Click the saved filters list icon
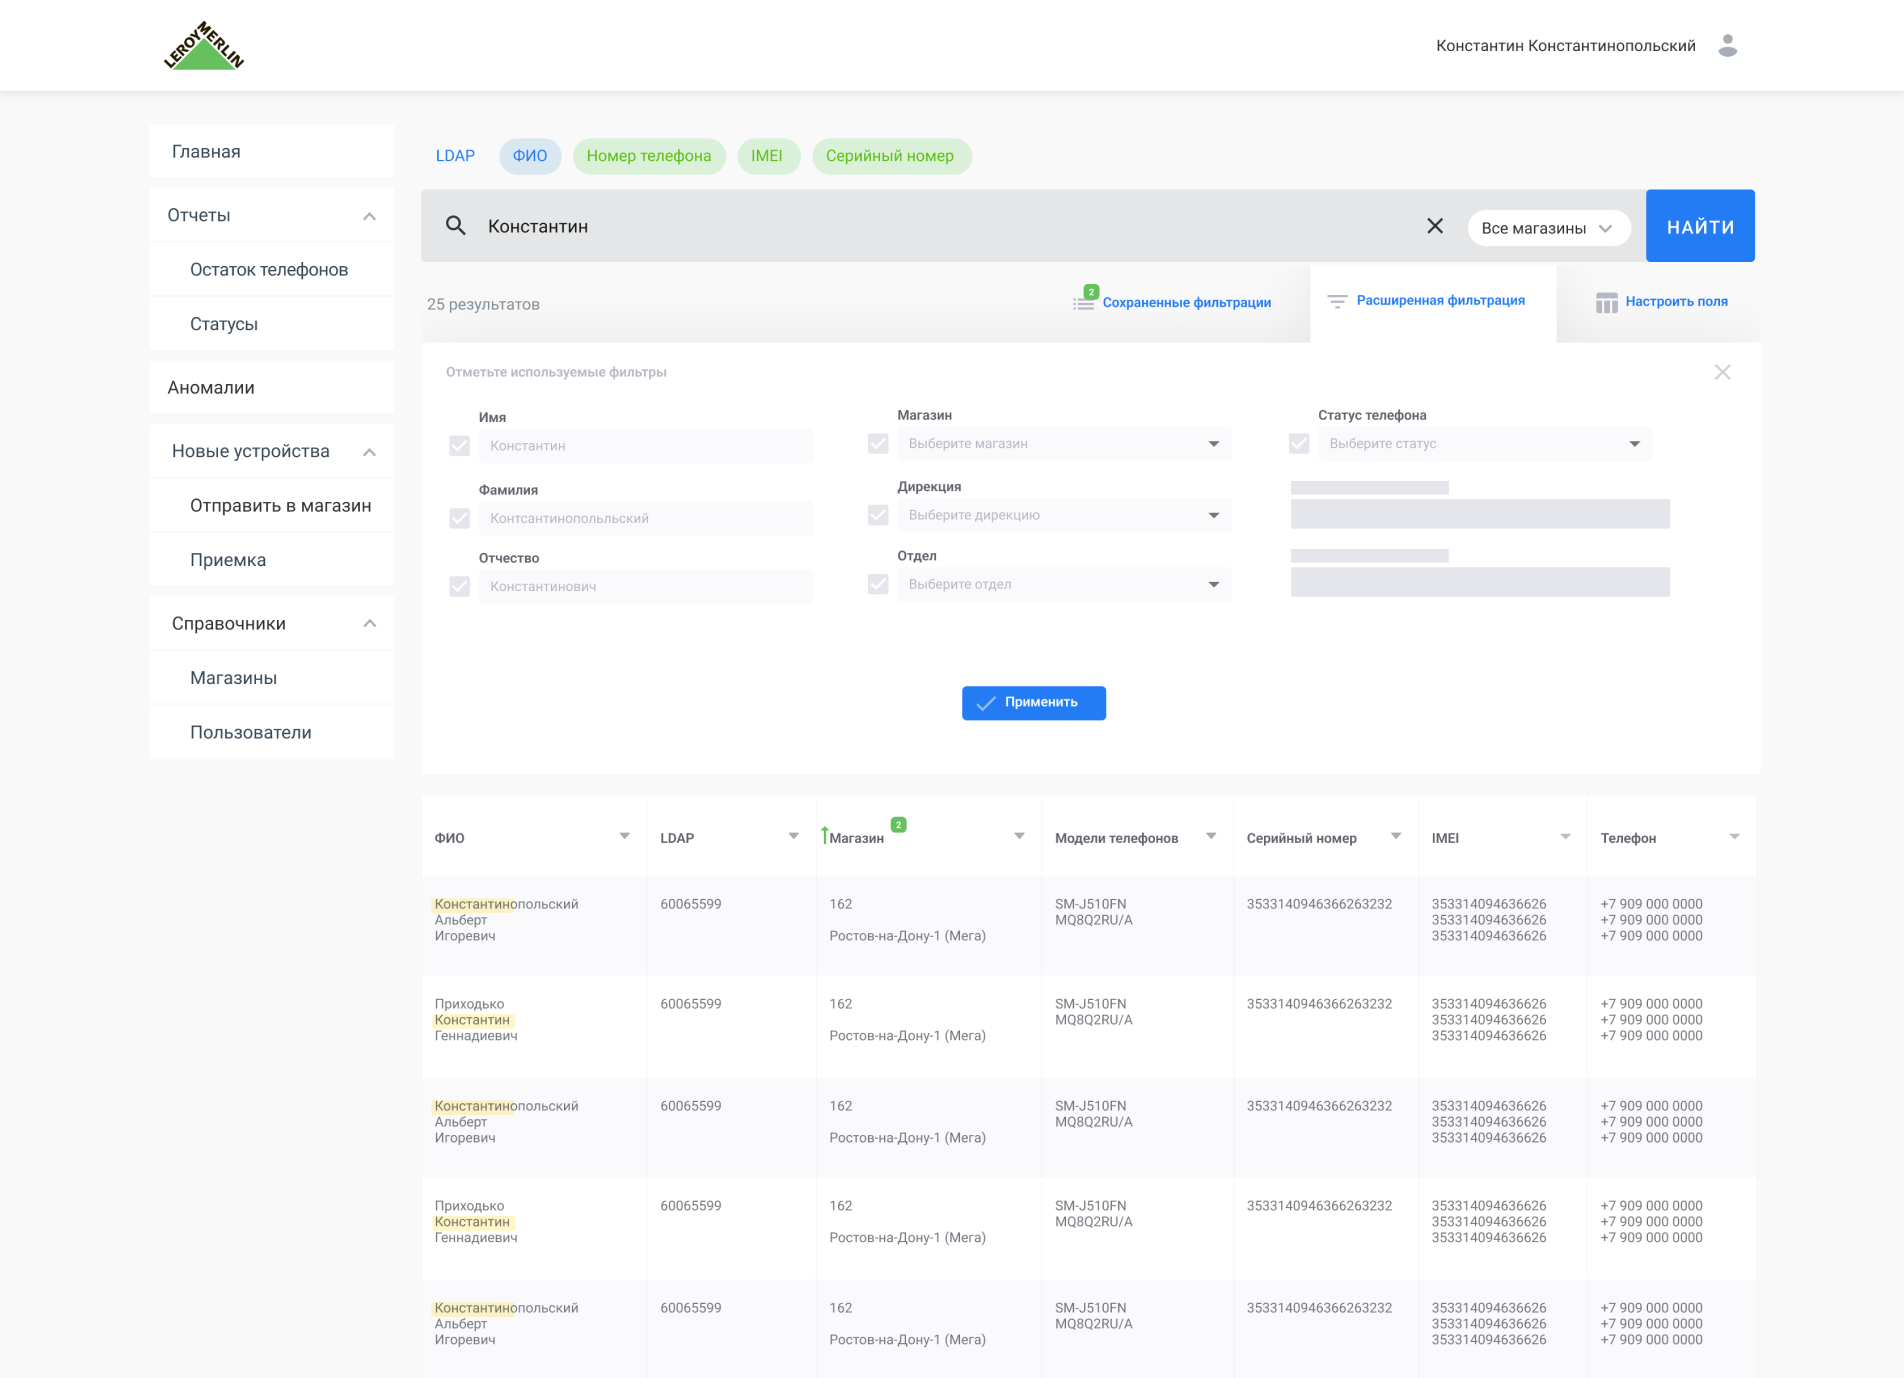 (x=1084, y=302)
